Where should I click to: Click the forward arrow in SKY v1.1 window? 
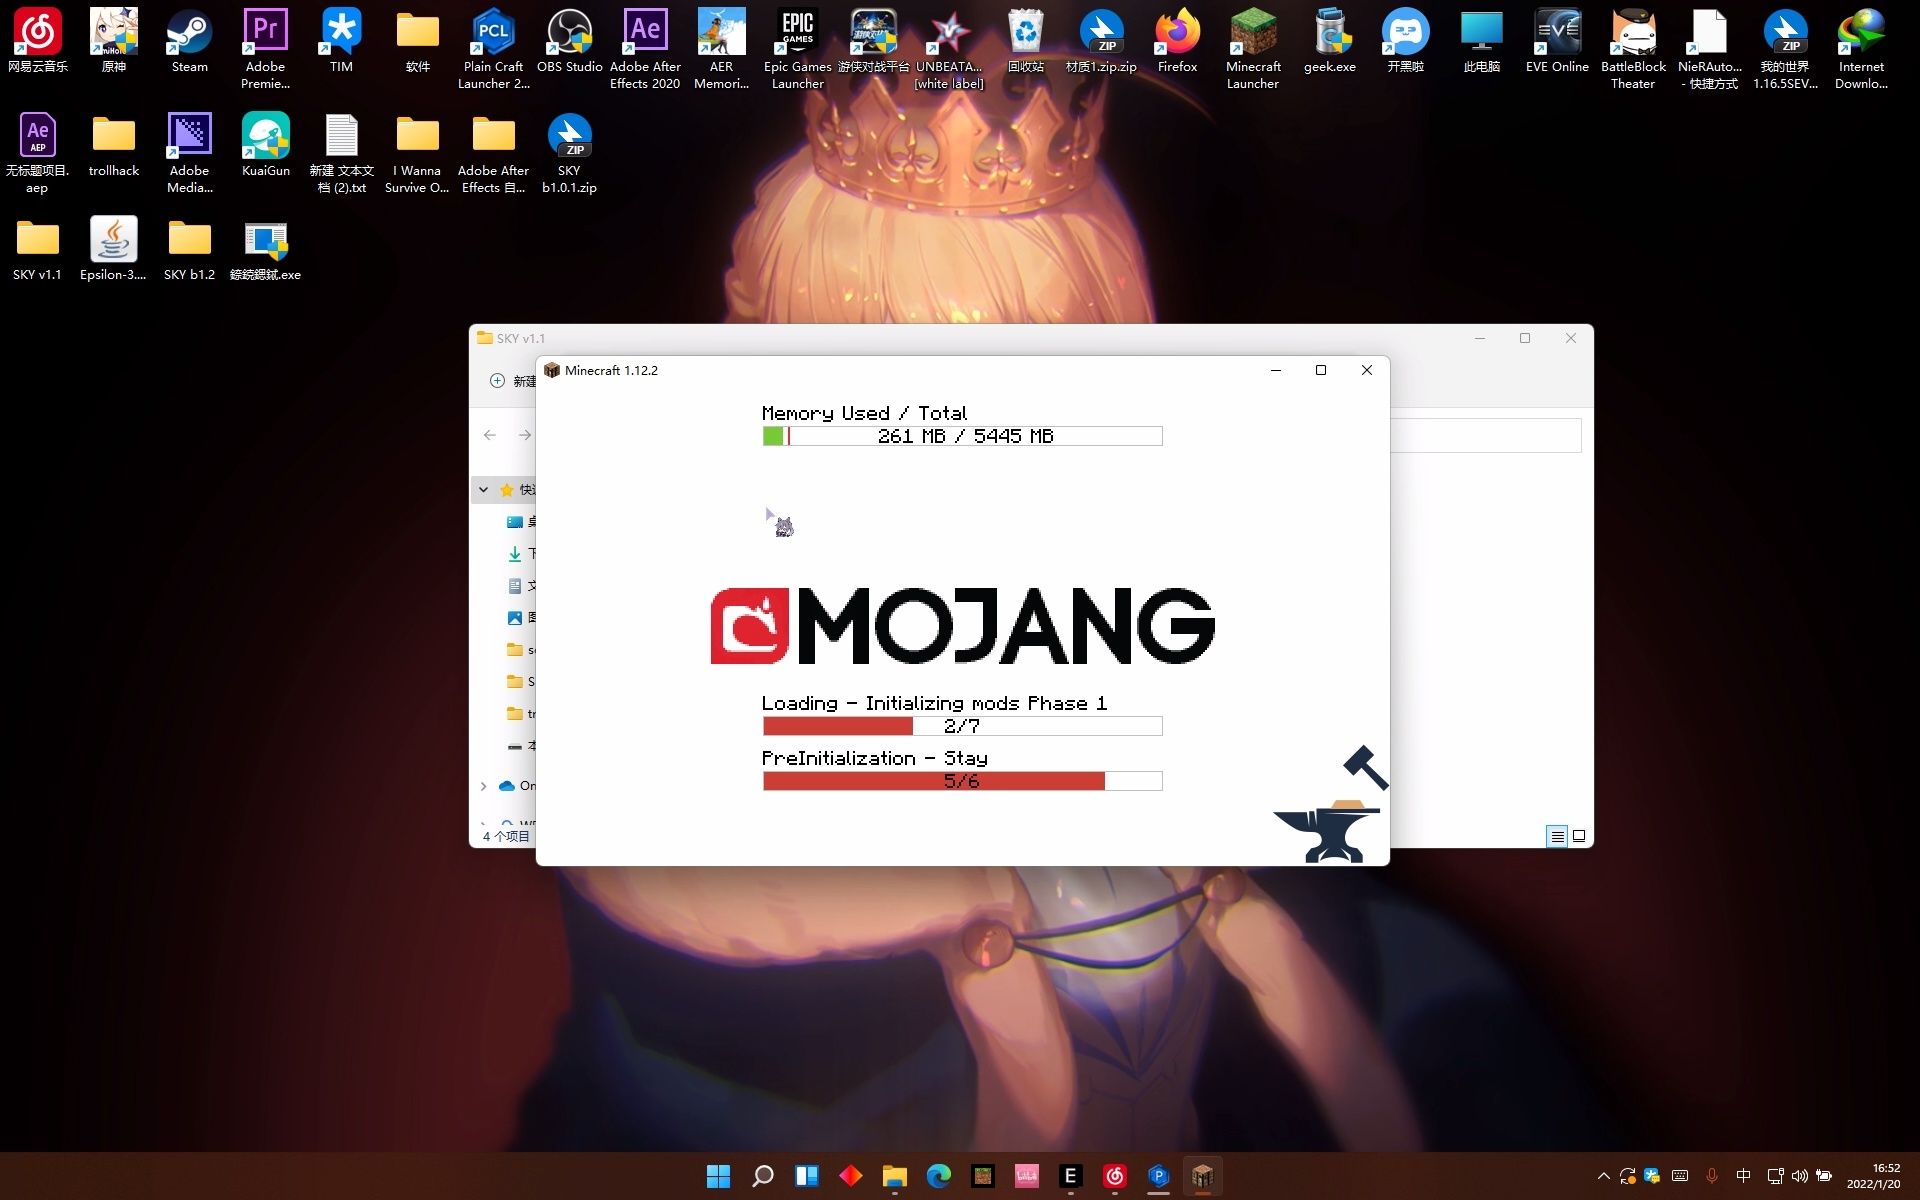click(x=524, y=435)
